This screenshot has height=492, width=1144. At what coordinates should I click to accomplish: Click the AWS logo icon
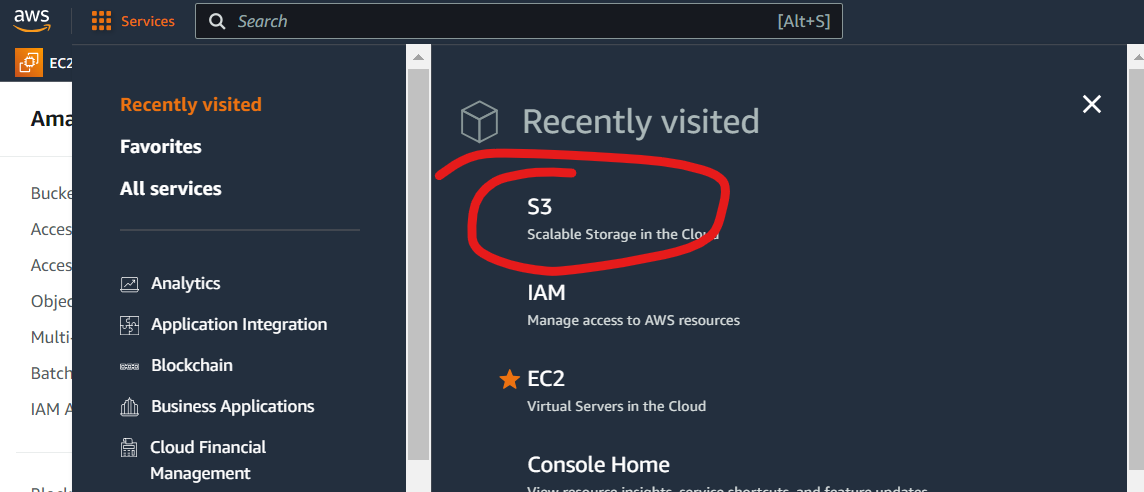(33, 21)
